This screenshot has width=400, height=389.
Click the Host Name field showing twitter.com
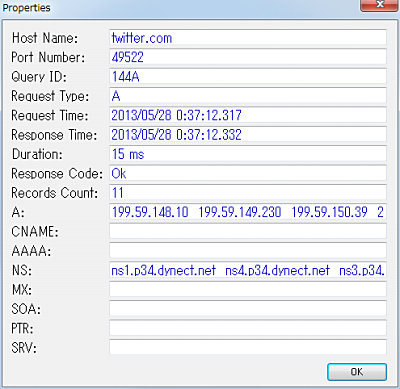(x=248, y=38)
